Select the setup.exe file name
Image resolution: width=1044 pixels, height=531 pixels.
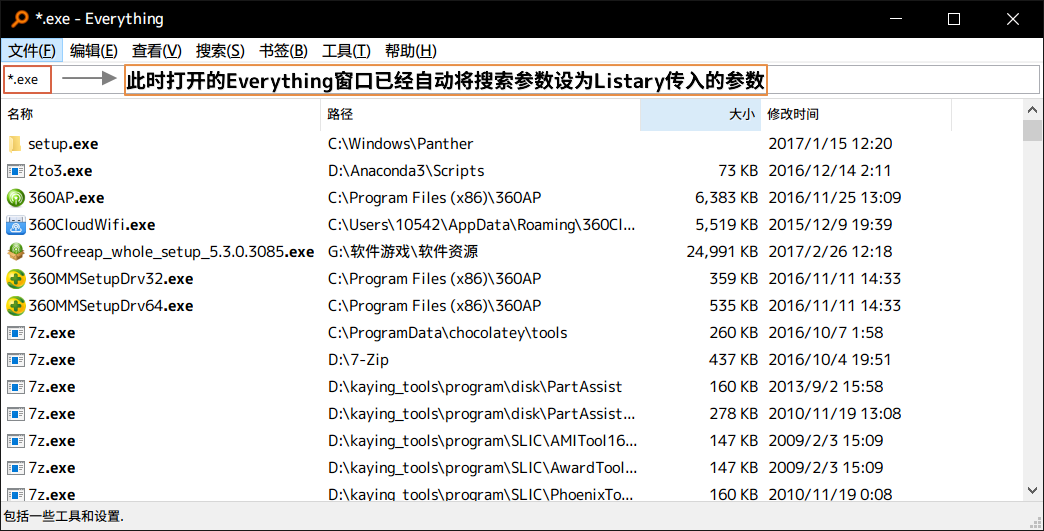(63, 144)
